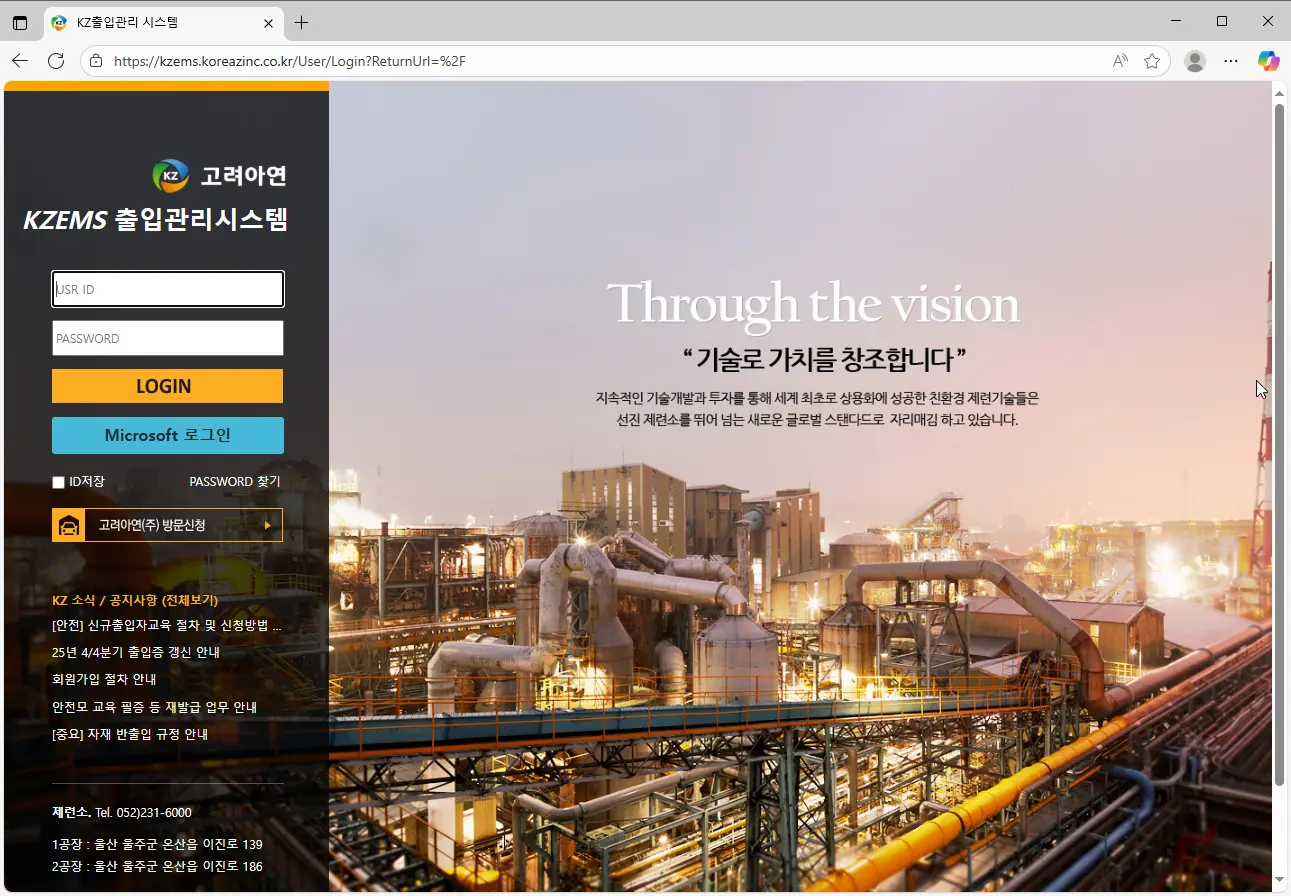Screen dimensions: 1291x896
Task: Open the browser profile avatar
Action: pos(1194,60)
